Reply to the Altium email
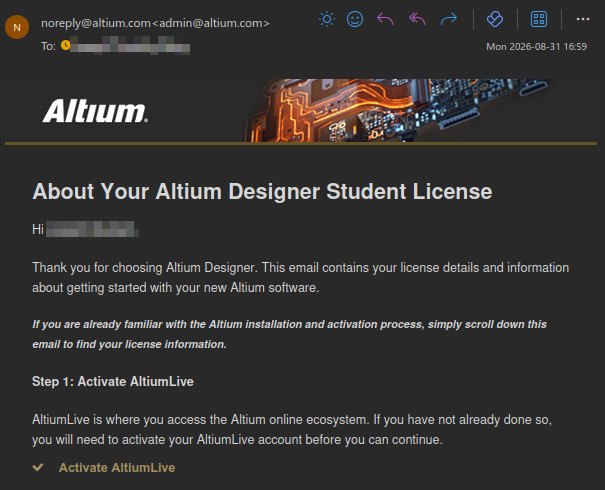Image resolution: width=605 pixels, height=490 pixels. click(385, 19)
